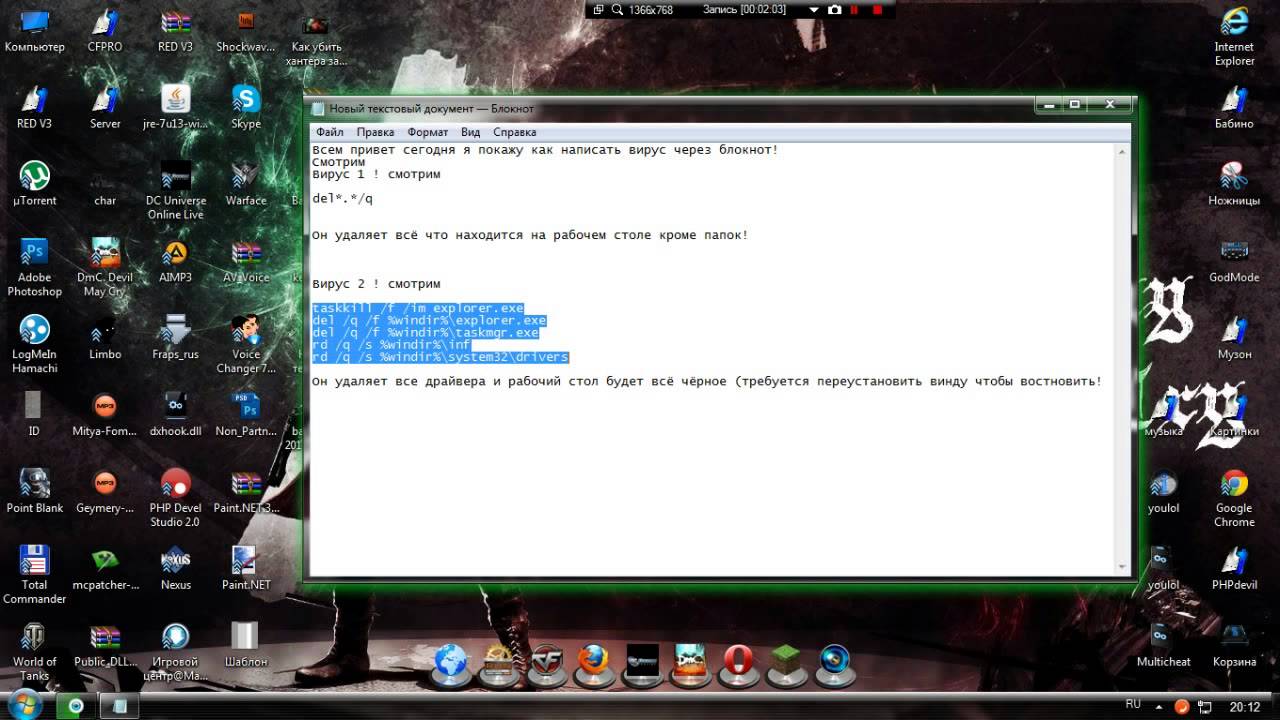
Task: Open AIMP3 player shortcut
Action: [x=176, y=262]
